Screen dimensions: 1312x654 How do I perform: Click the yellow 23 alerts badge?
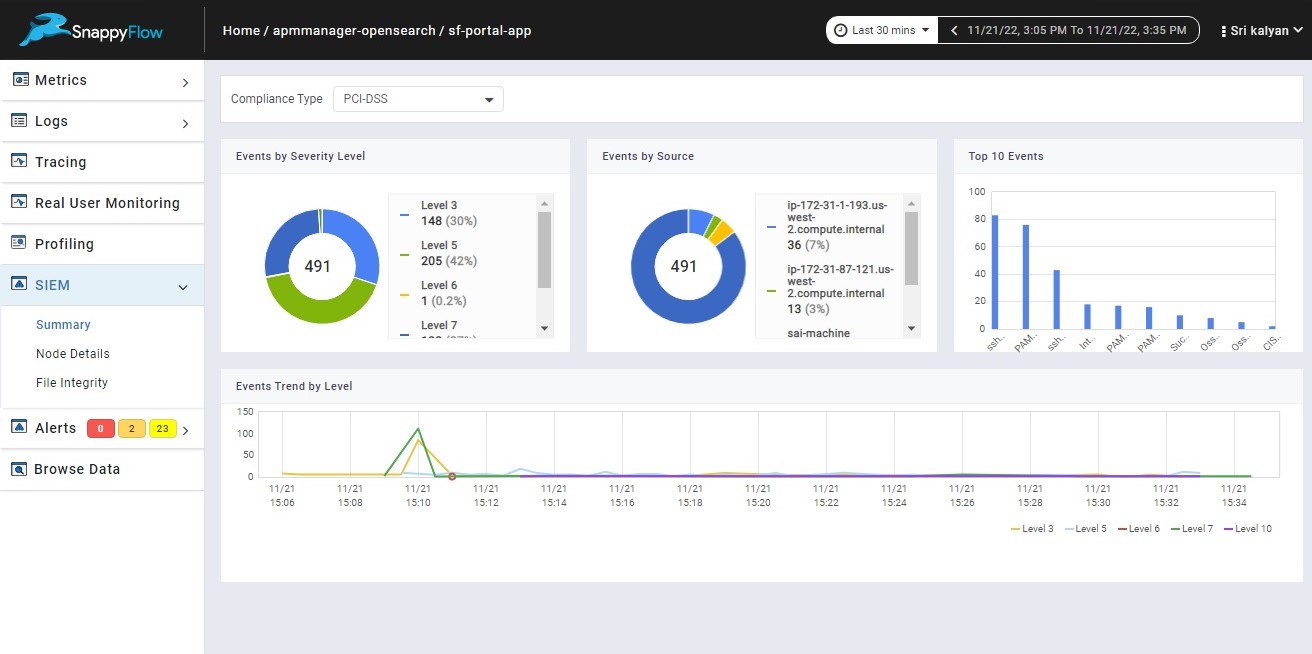tap(162, 429)
